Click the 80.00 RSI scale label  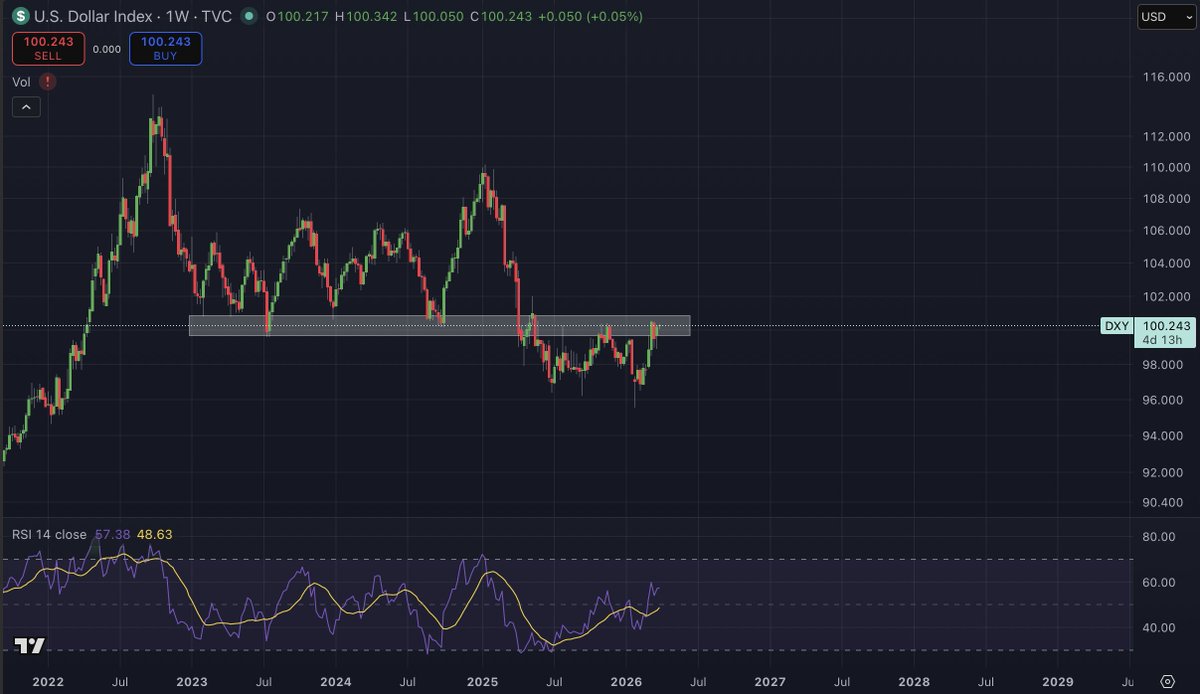(1157, 537)
